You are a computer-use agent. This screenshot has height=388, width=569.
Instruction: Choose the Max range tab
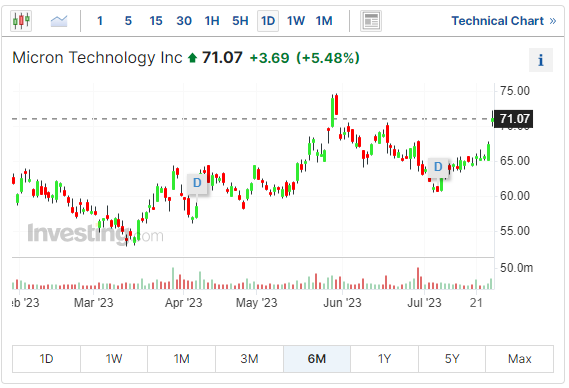pyautogui.click(x=520, y=359)
